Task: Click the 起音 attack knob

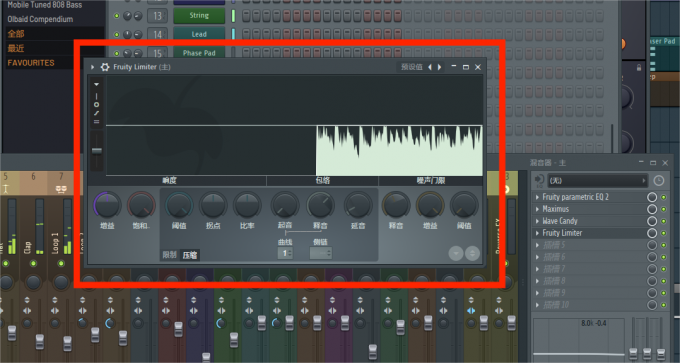Action: [x=285, y=205]
